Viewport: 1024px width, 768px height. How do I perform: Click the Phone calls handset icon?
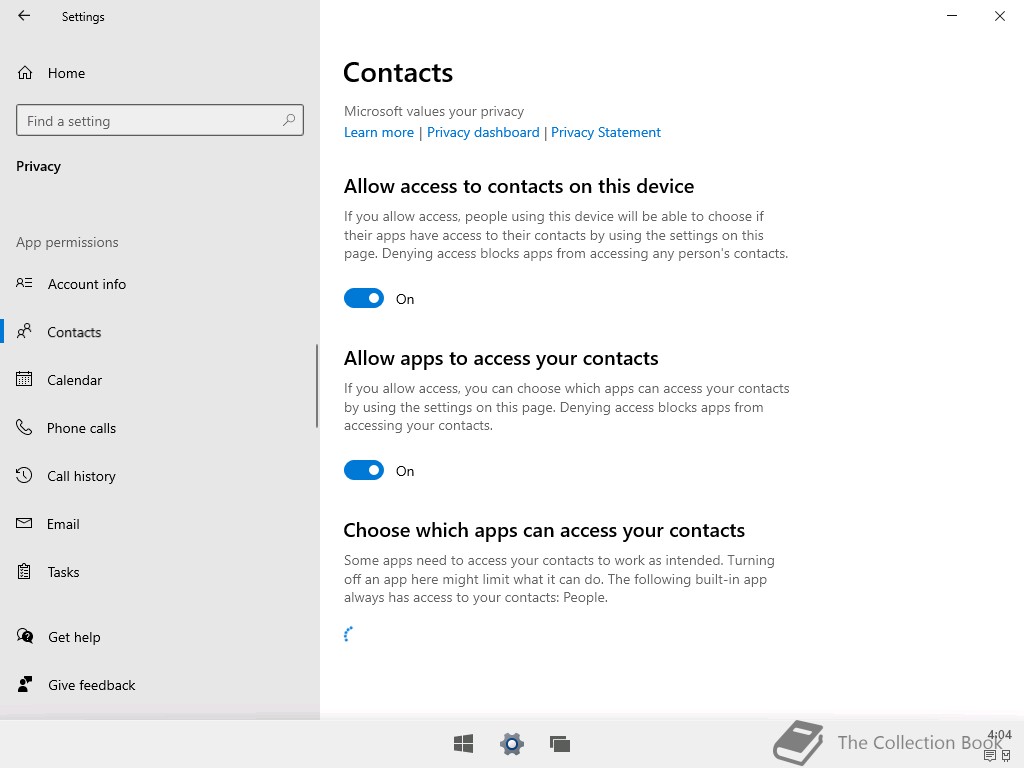pos(24,427)
